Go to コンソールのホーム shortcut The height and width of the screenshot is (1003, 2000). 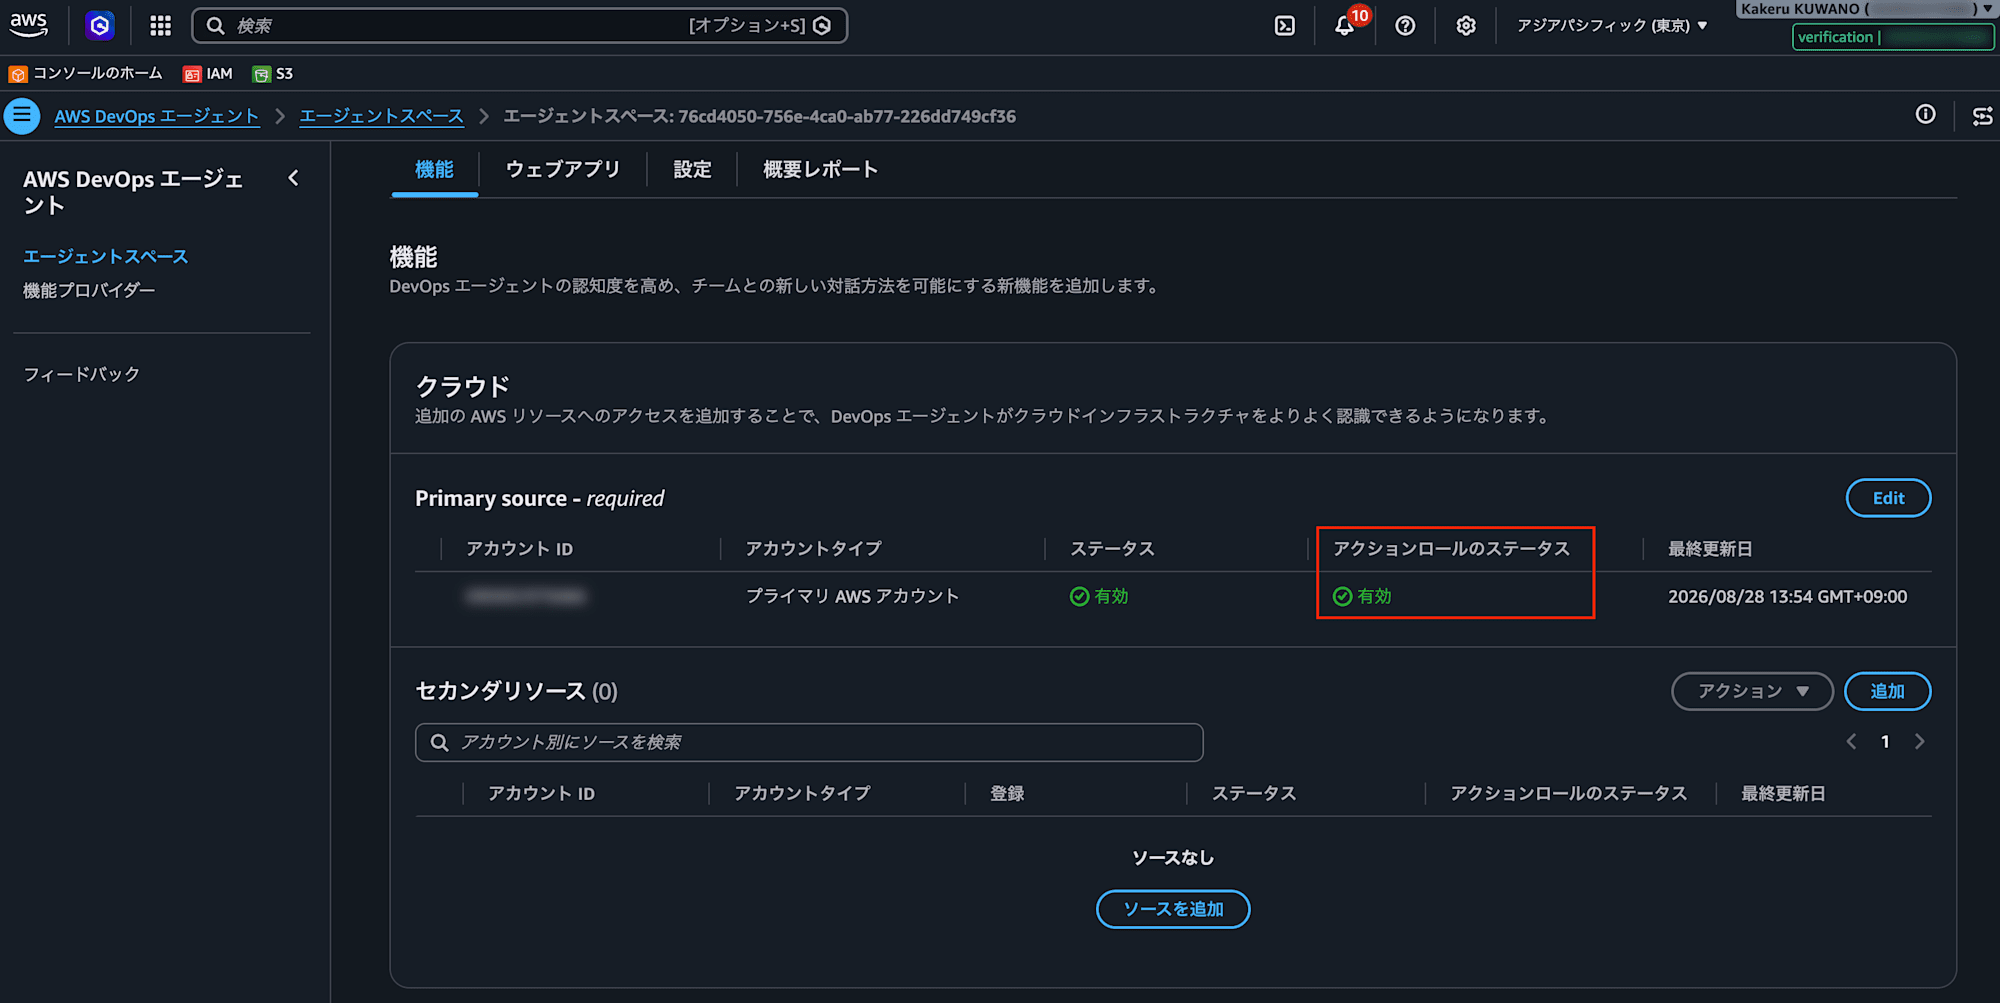click(x=86, y=74)
